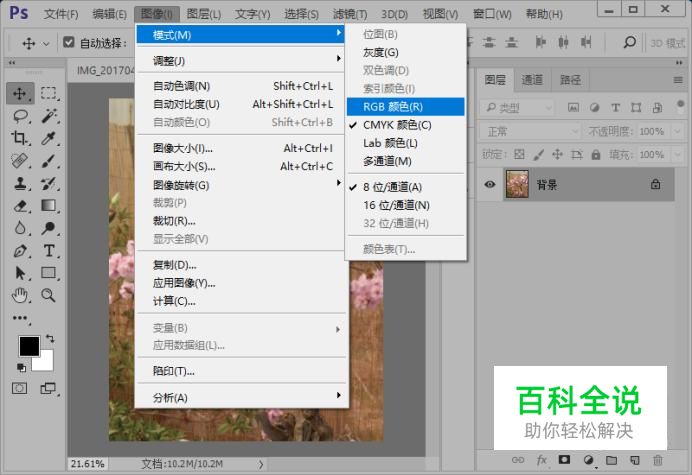
Task: Choose the Magic Wand tool
Action: (x=49, y=116)
